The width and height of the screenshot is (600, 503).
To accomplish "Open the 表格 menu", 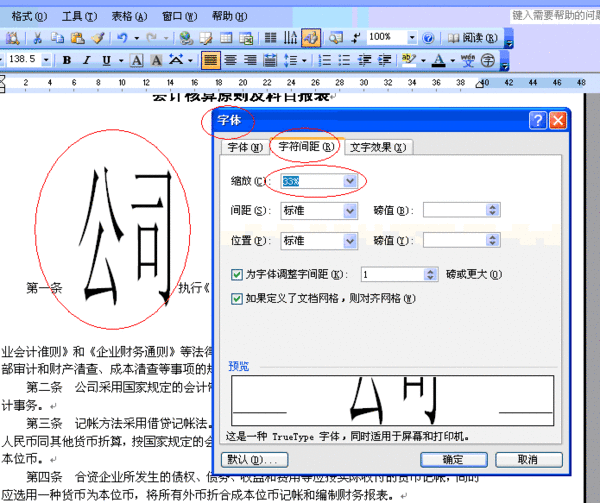I will [129, 16].
